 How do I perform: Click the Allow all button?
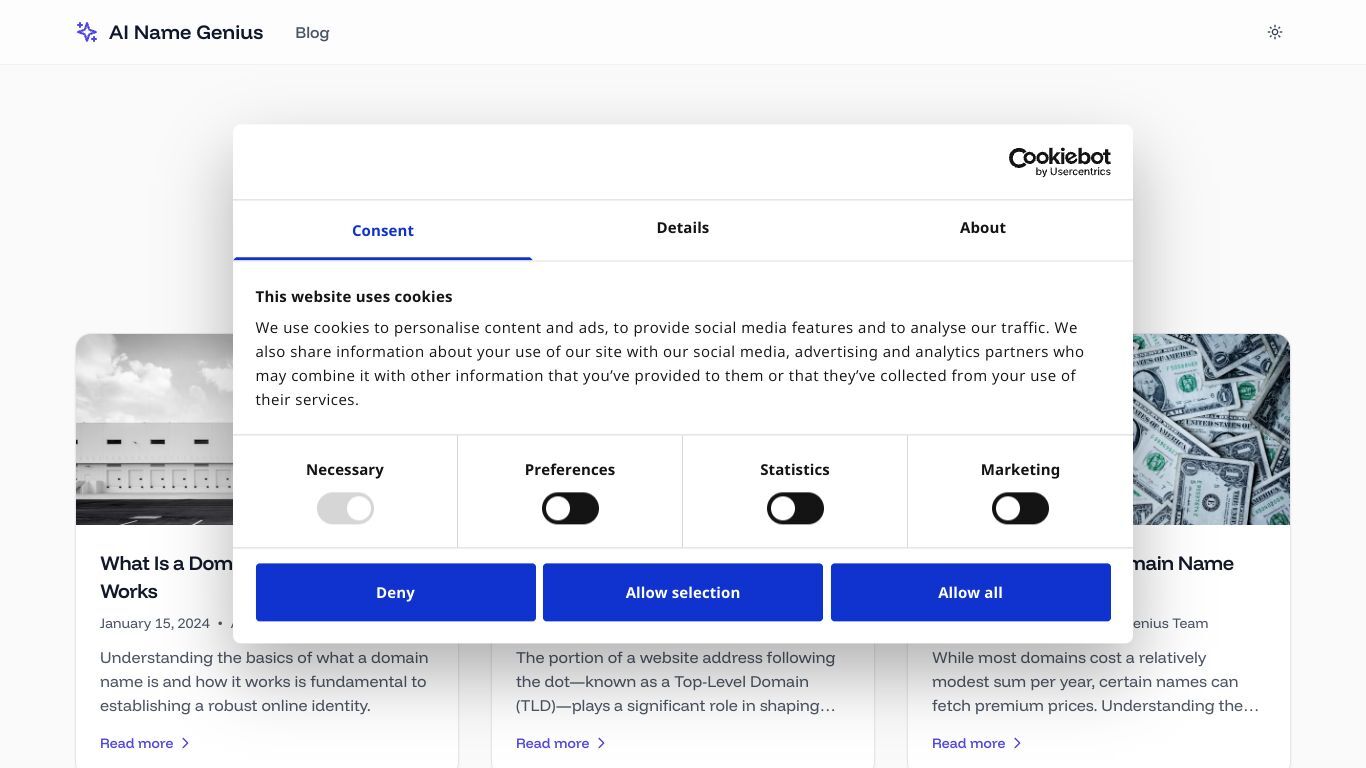coord(970,592)
